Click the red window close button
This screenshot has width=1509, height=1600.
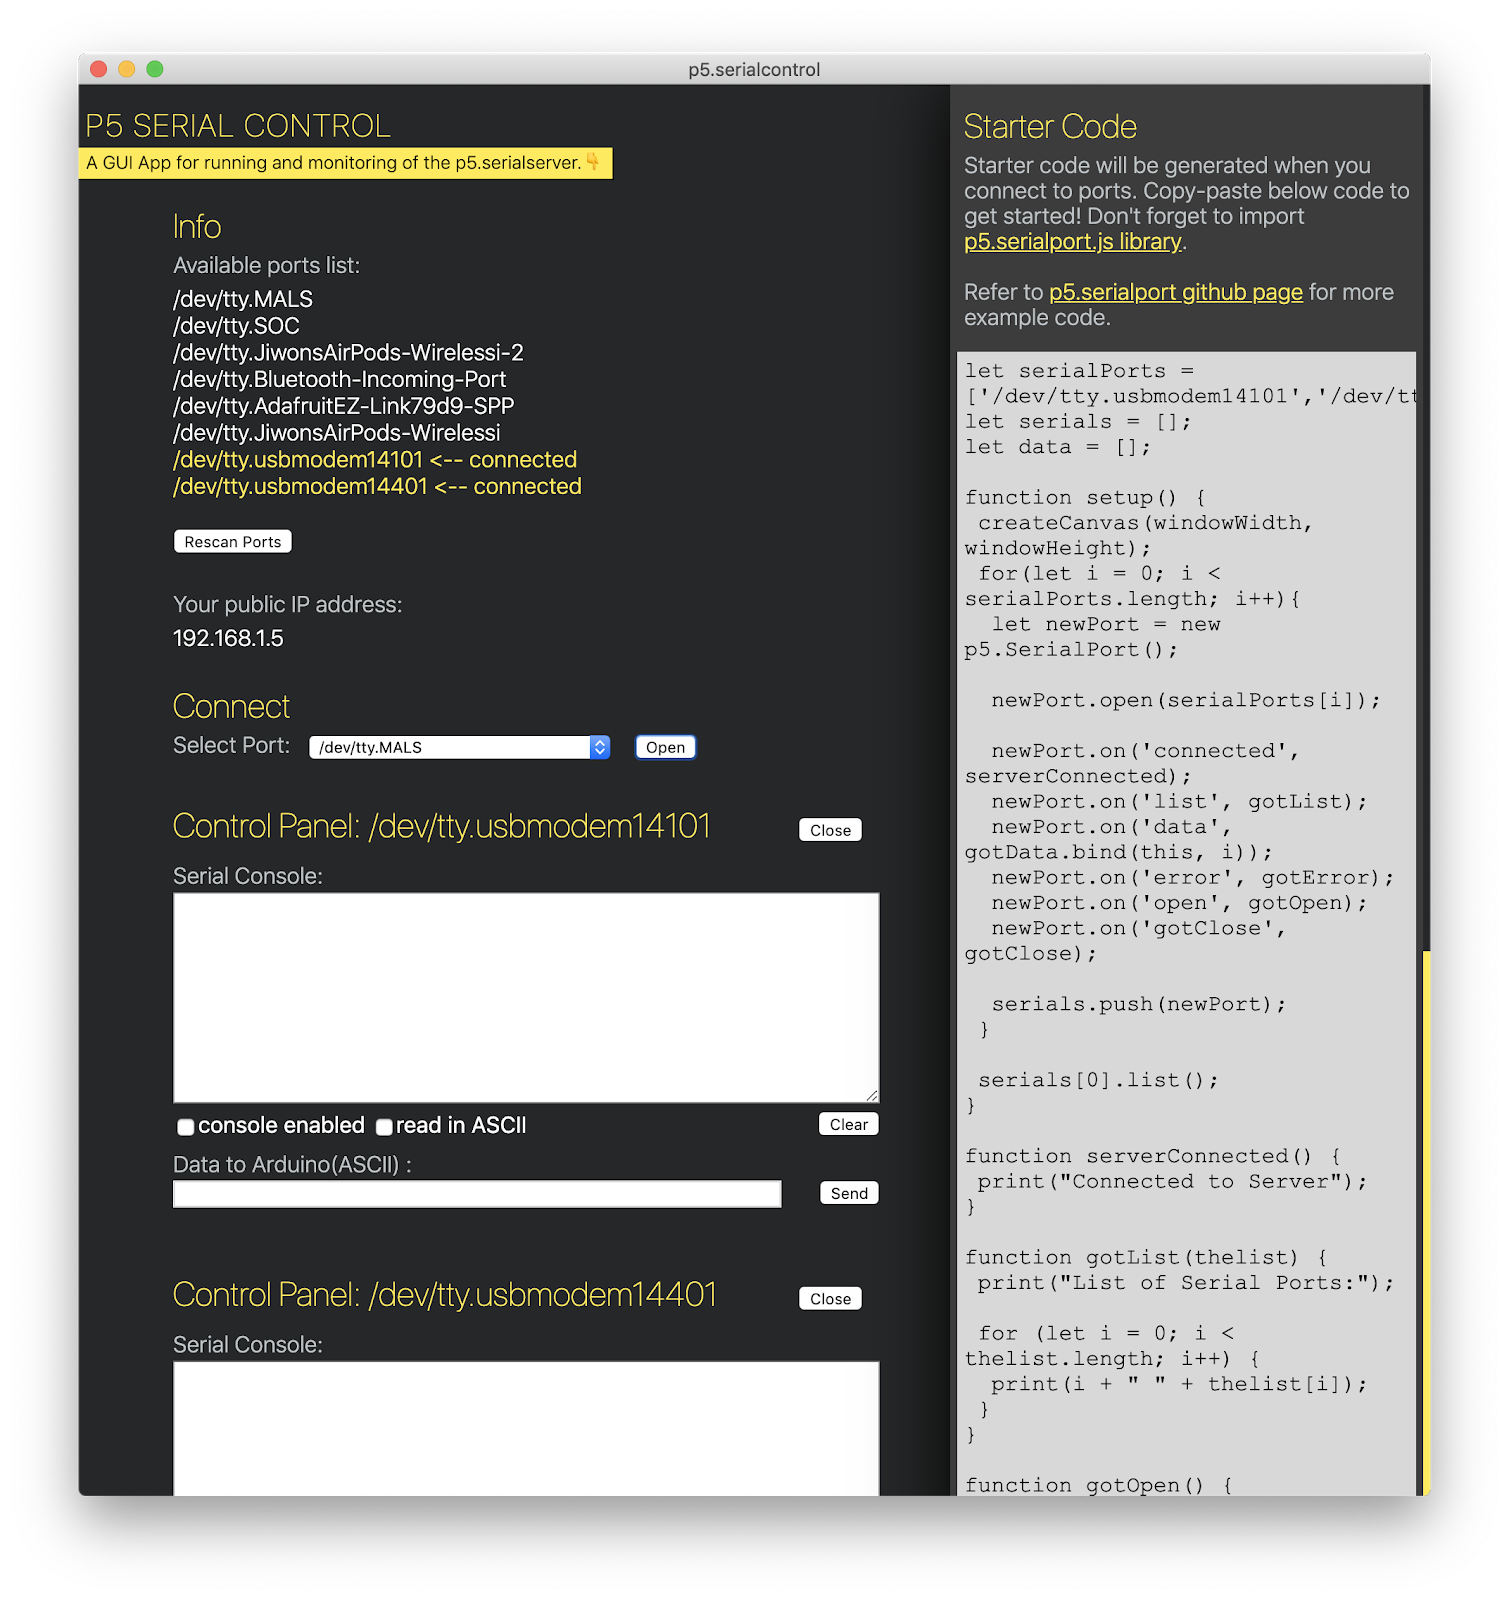(x=98, y=69)
